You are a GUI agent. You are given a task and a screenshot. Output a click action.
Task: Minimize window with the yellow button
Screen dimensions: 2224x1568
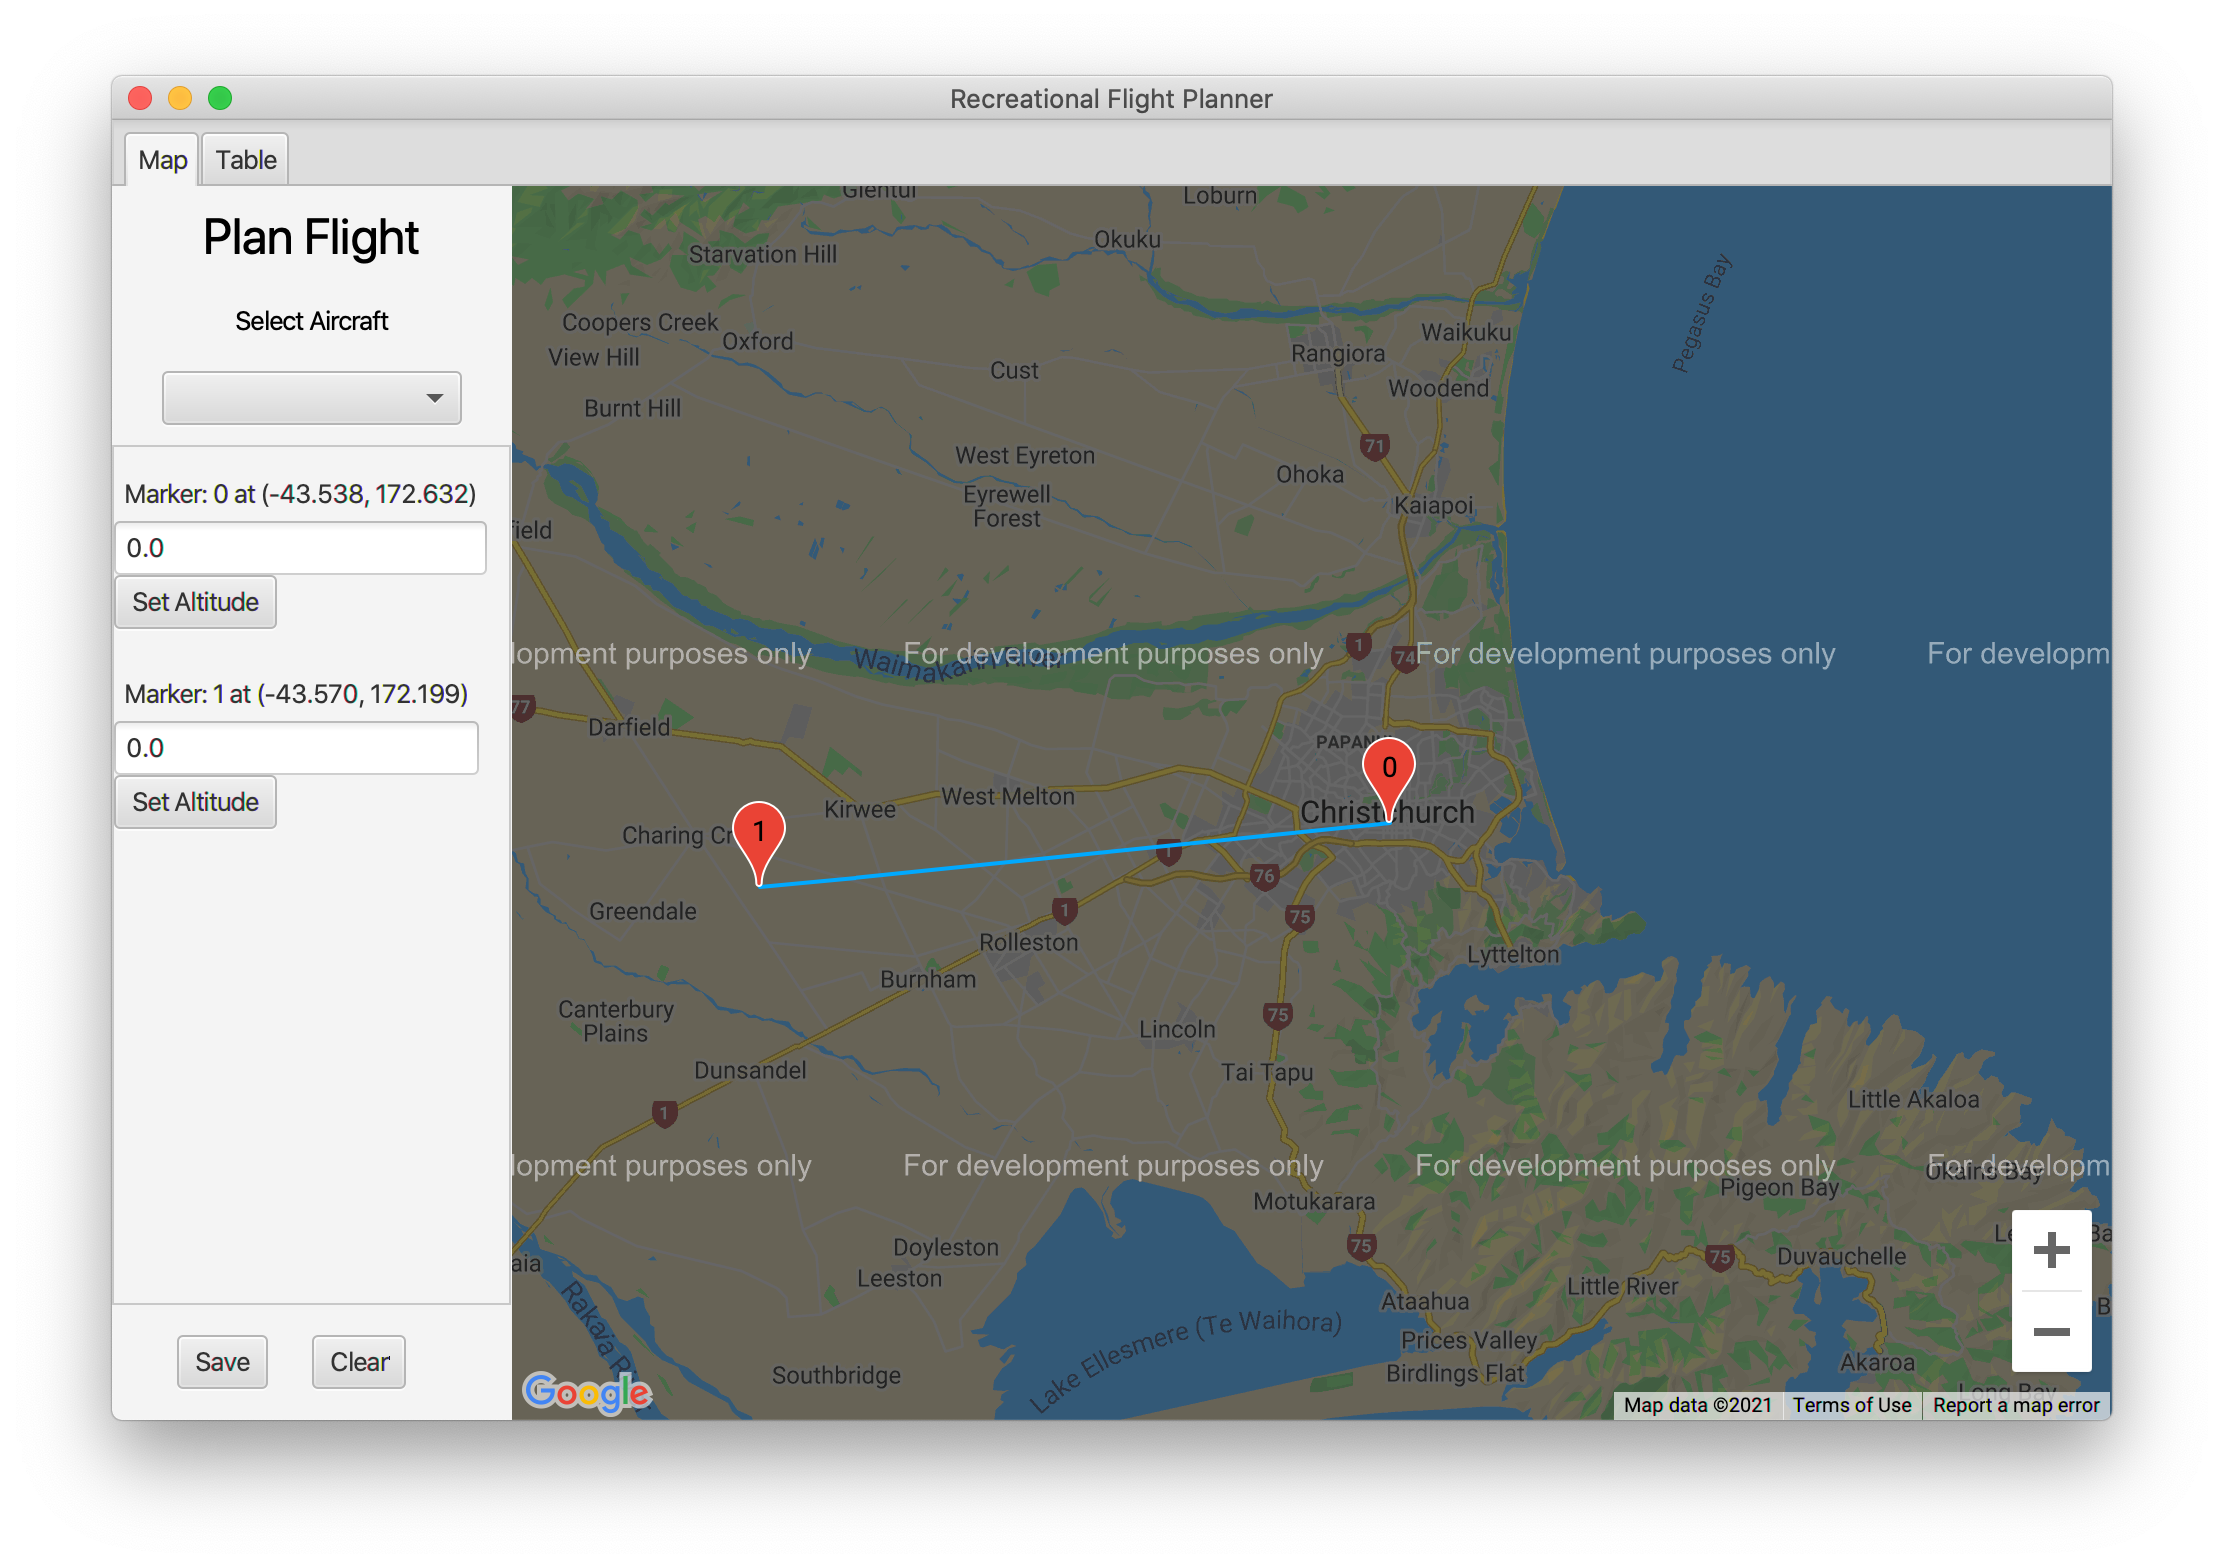tap(180, 98)
